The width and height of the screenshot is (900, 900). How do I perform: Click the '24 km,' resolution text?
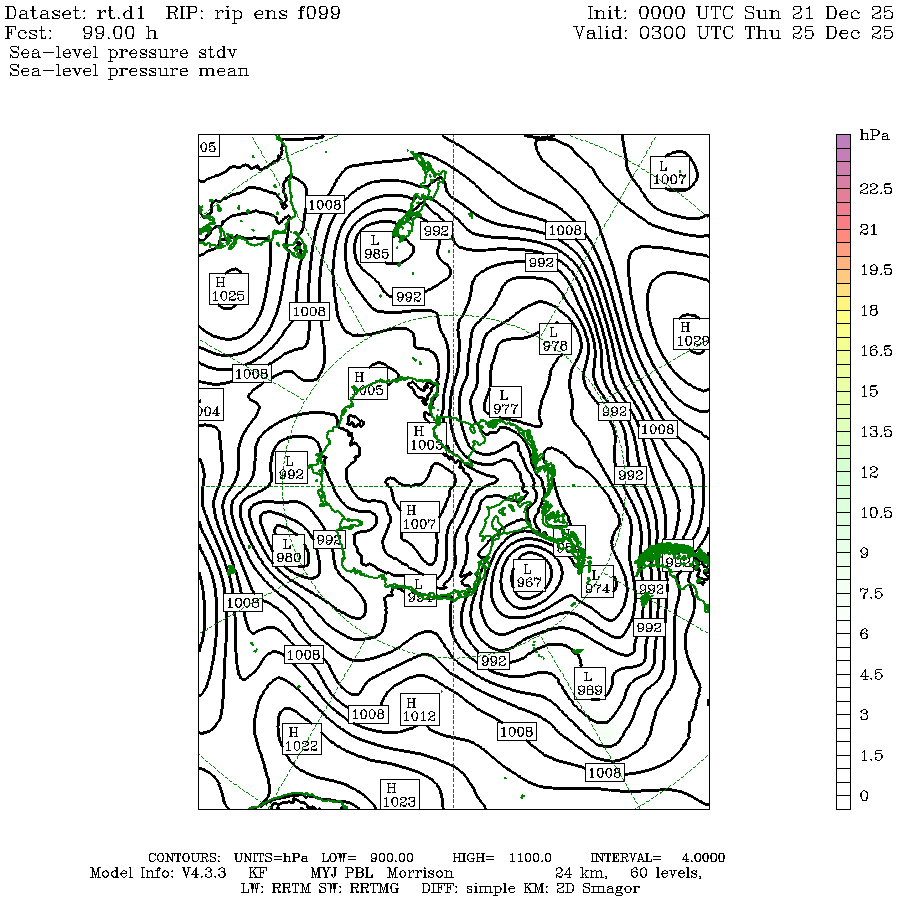pos(581,874)
